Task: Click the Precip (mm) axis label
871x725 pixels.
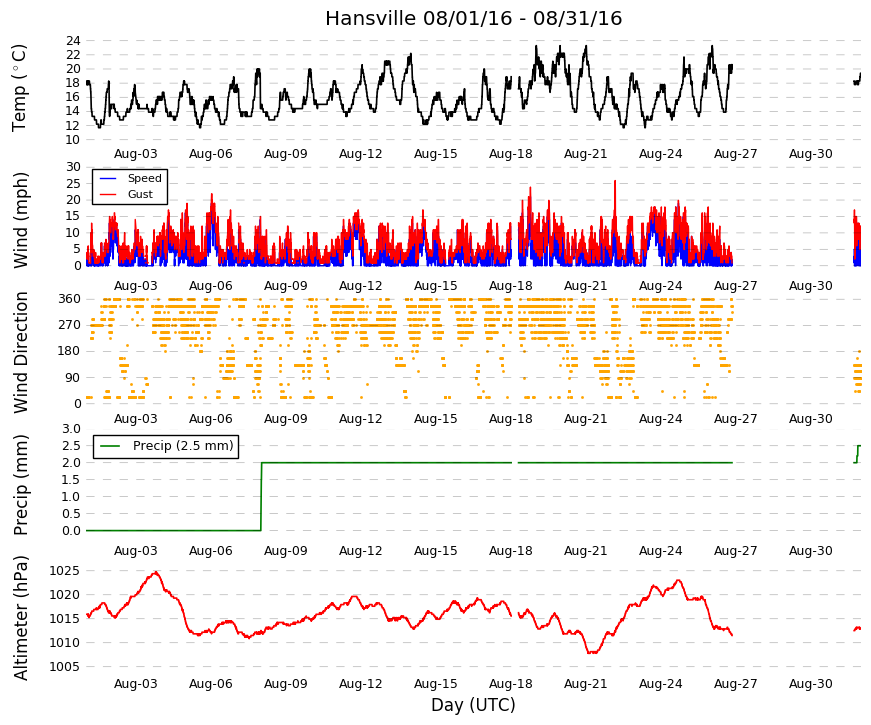Action: [x=21, y=485]
